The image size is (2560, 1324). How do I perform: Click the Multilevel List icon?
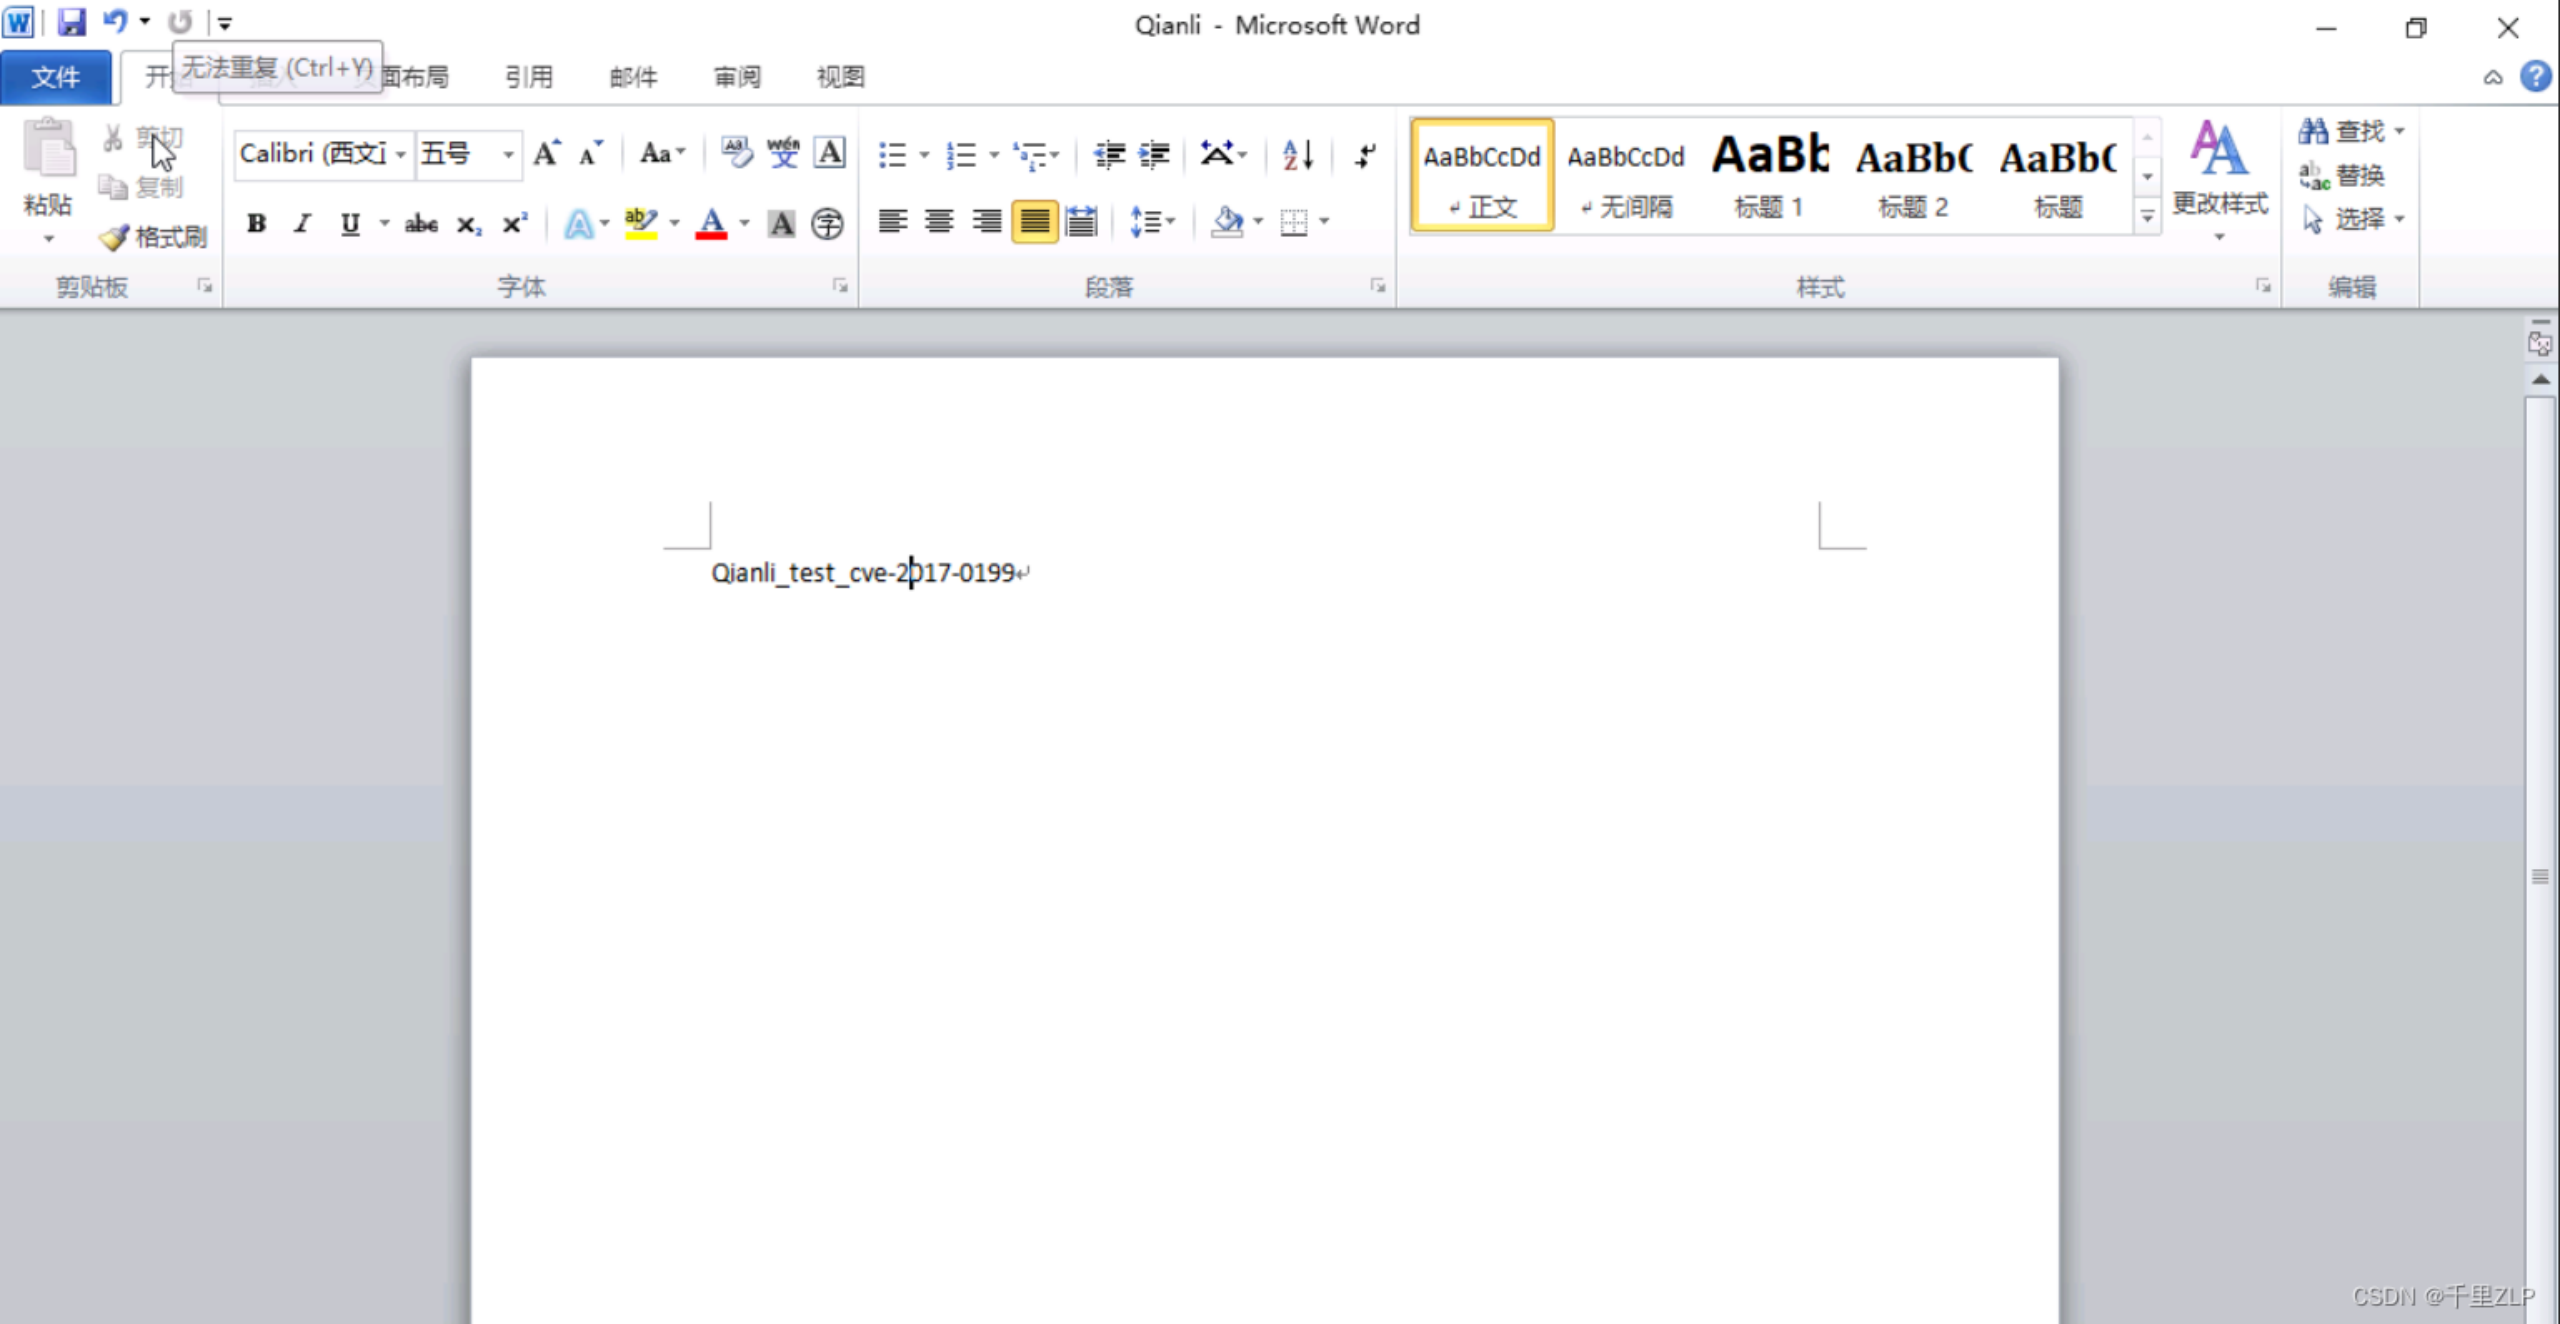click(1030, 155)
